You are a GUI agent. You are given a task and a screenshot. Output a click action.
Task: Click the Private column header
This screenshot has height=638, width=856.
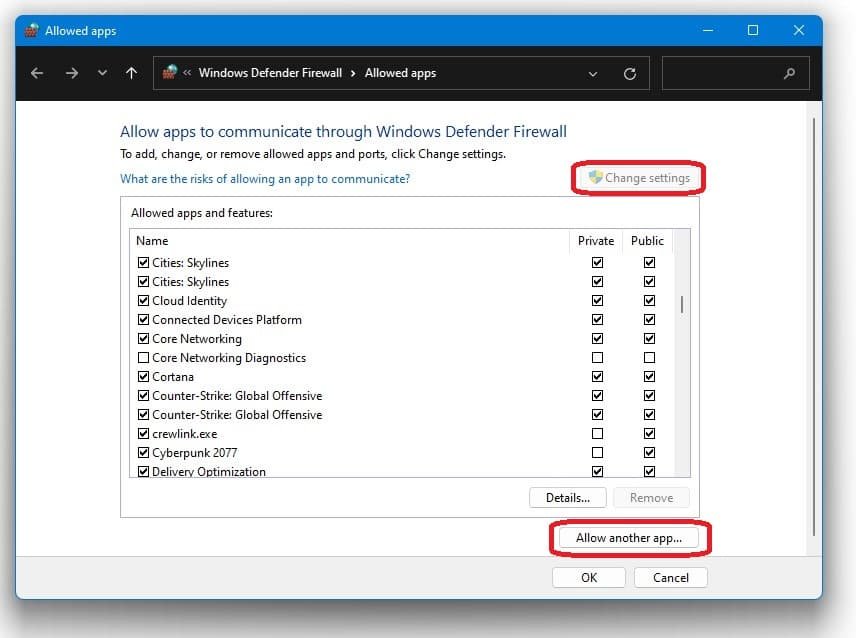[x=596, y=241]
